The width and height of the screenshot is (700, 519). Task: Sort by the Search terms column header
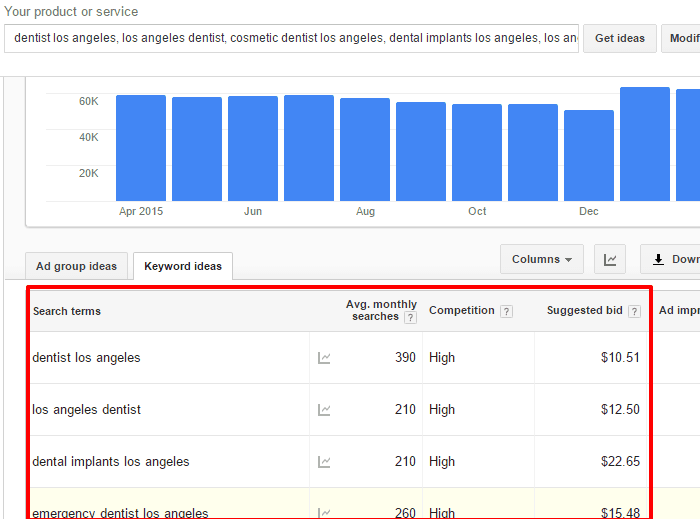pos(67,311)
